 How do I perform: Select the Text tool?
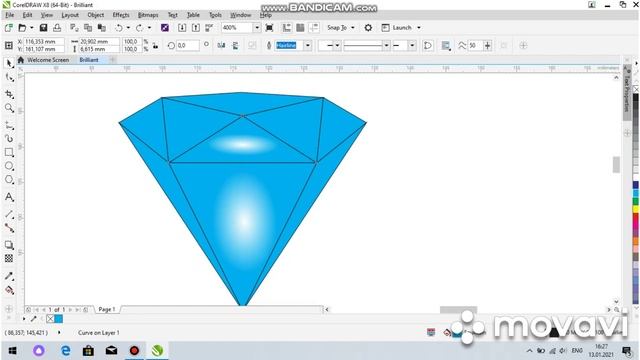9,197
